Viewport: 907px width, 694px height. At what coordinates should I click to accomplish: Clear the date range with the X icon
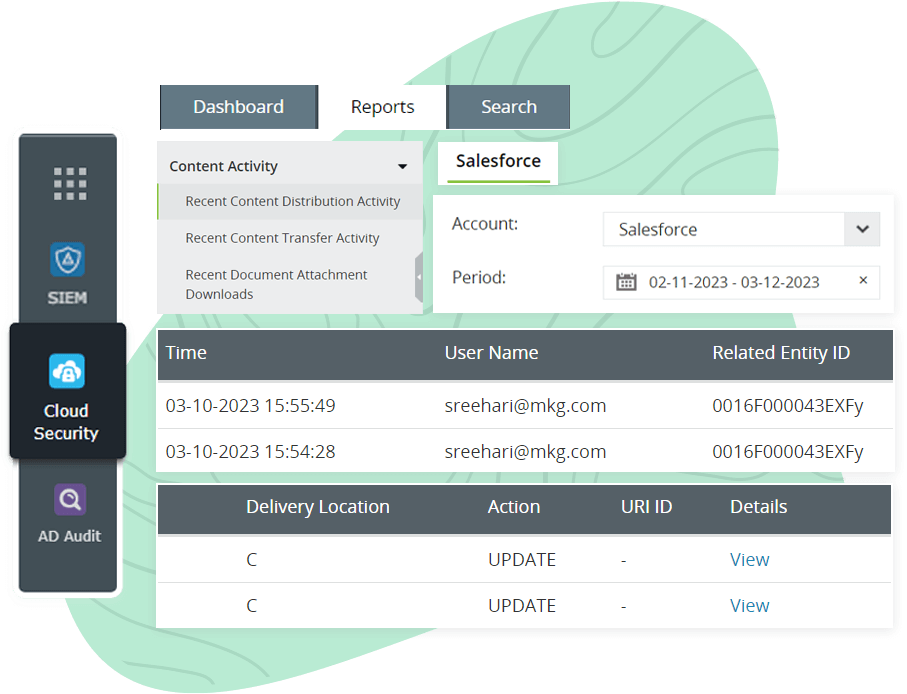pos(862,282)
